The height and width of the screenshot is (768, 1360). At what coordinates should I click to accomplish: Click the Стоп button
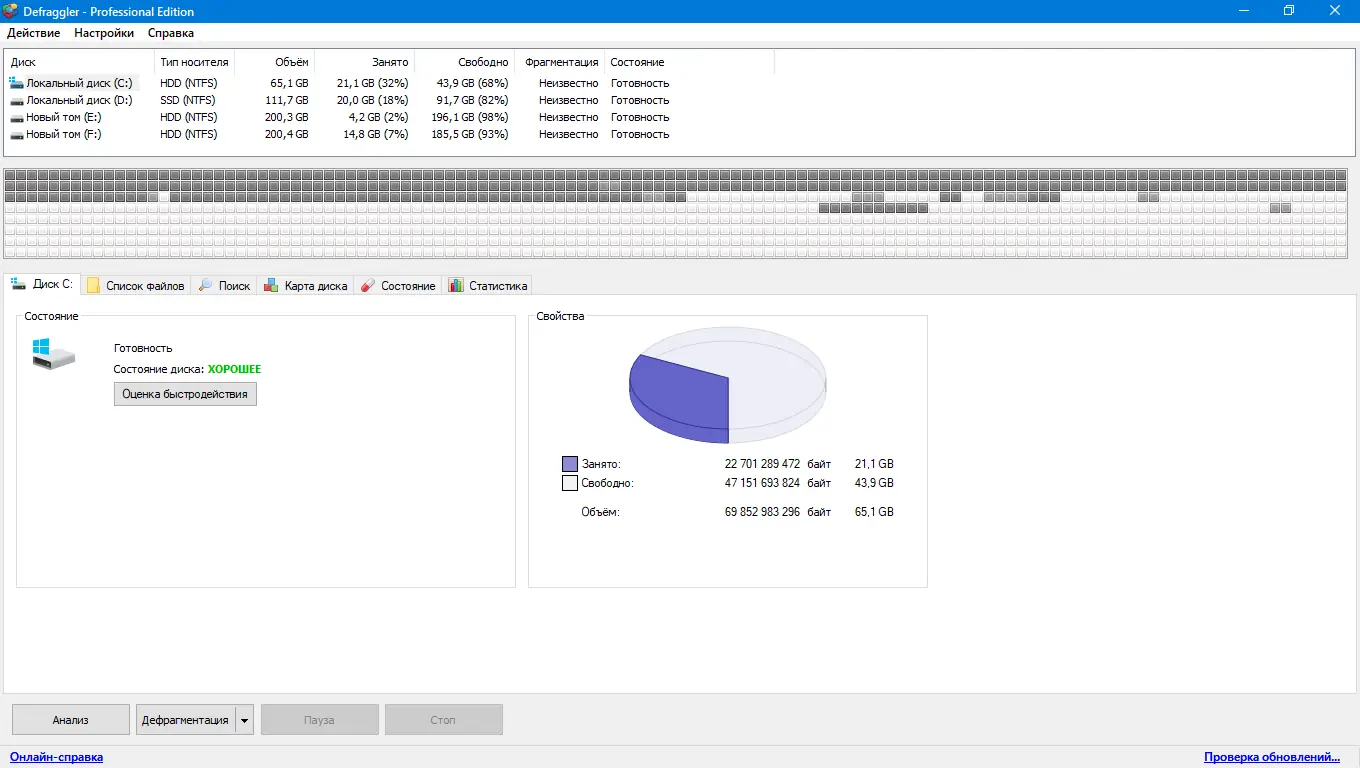pos(443,720)
